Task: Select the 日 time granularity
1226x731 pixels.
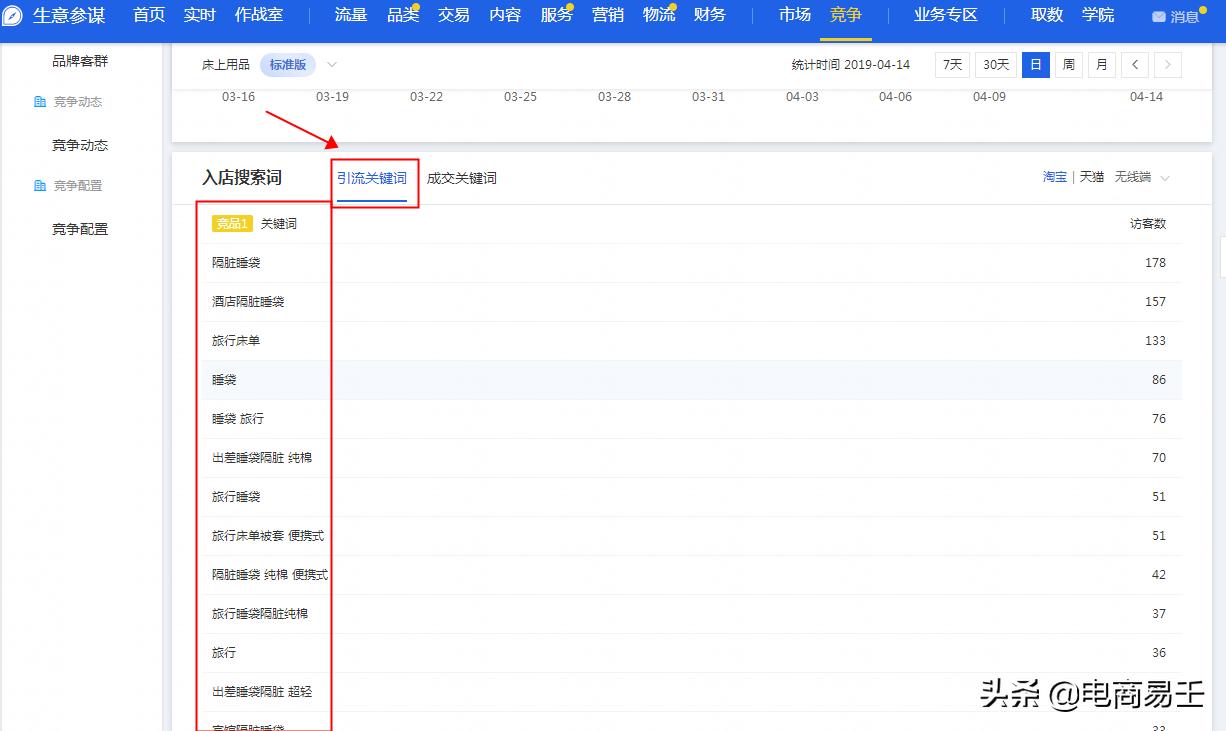Action: pos(1035,65)
